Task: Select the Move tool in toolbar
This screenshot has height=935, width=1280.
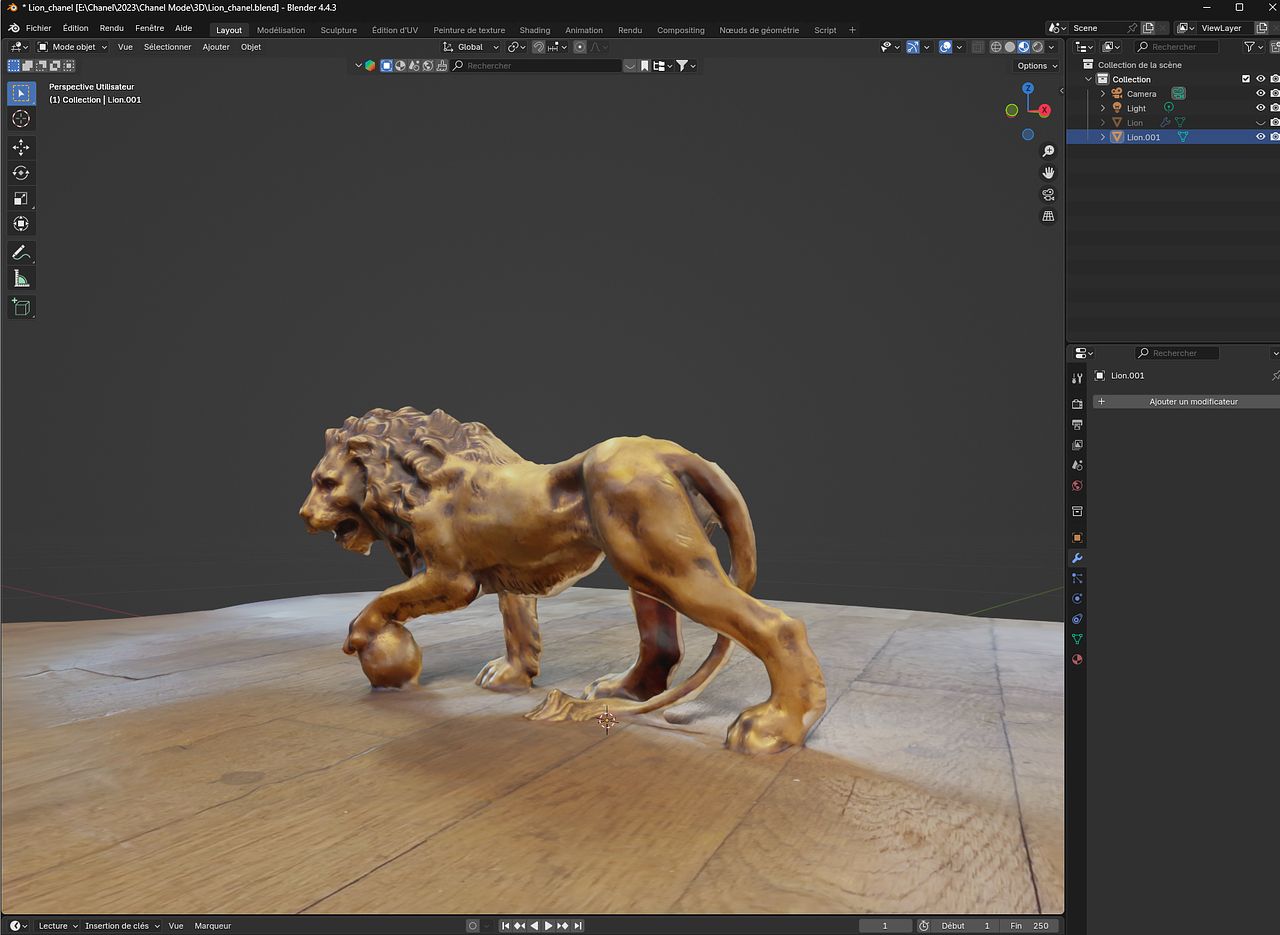Action: click(x=20, y=147)
